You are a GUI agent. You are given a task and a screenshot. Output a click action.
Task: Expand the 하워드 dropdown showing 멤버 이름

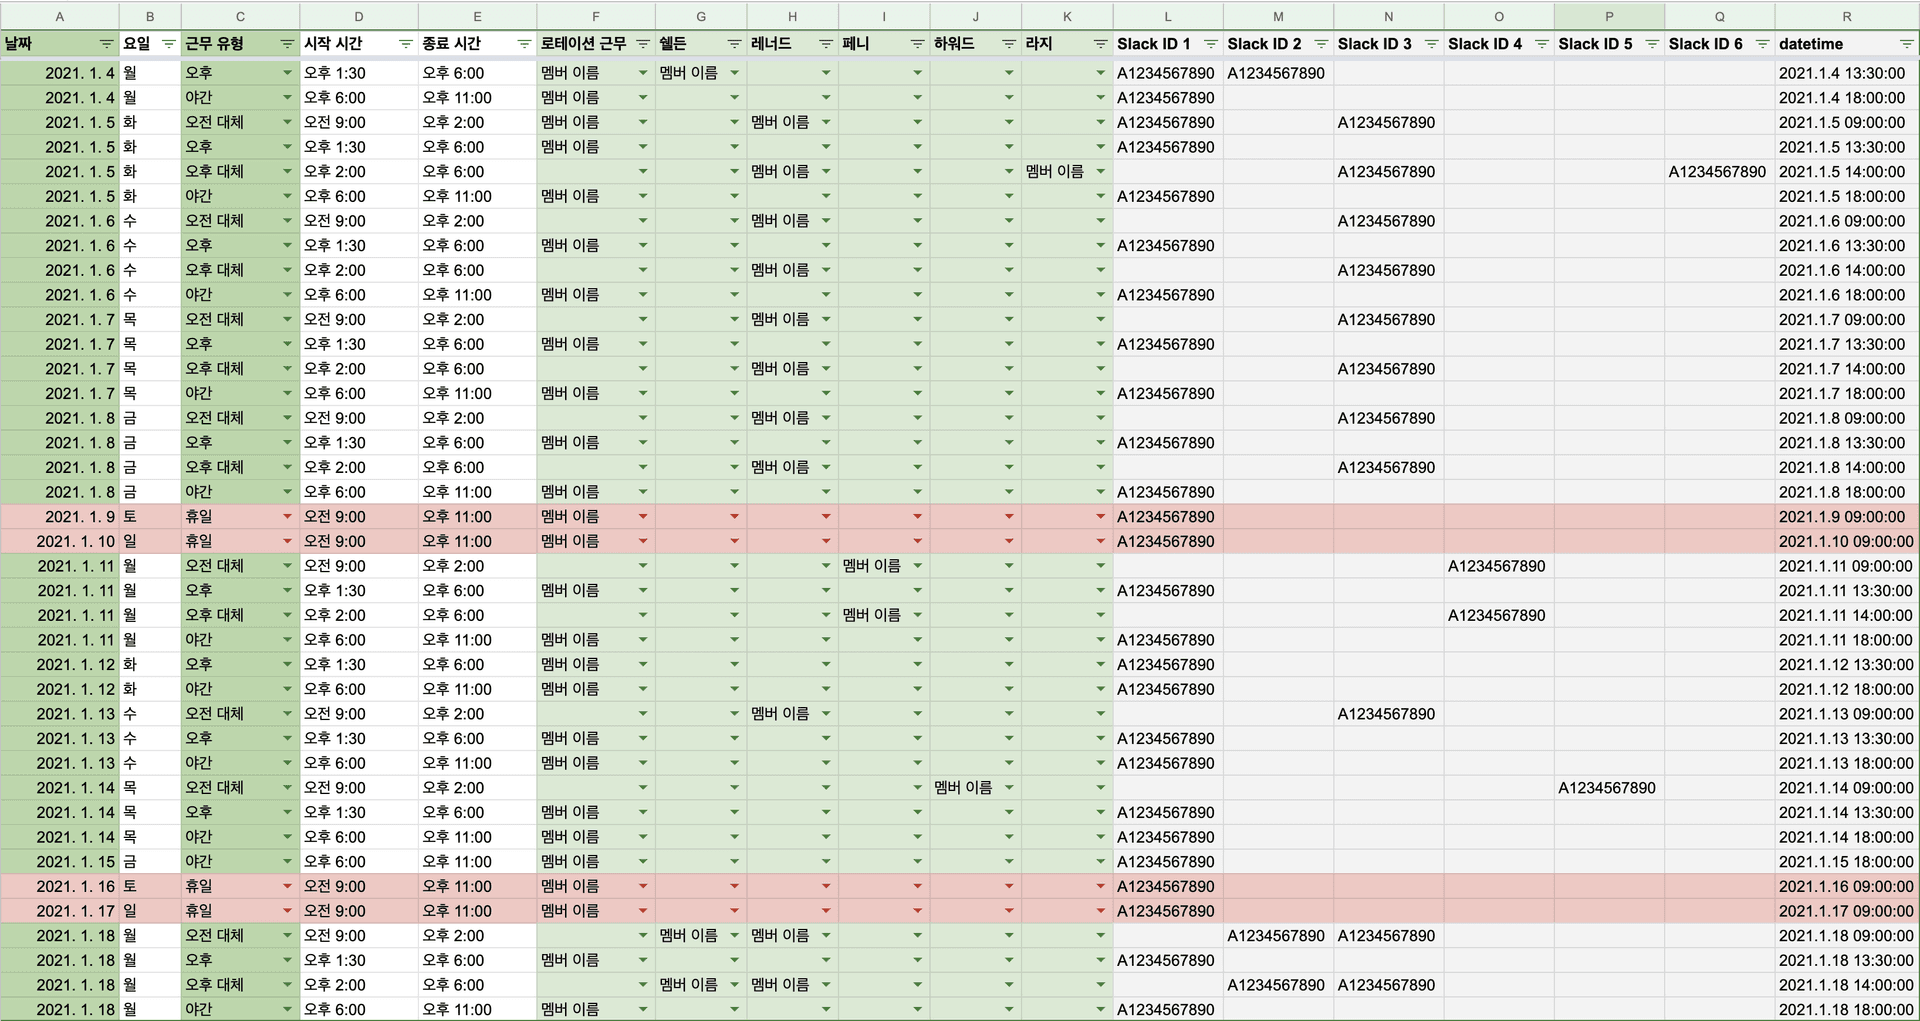[x=1008, y=788]
